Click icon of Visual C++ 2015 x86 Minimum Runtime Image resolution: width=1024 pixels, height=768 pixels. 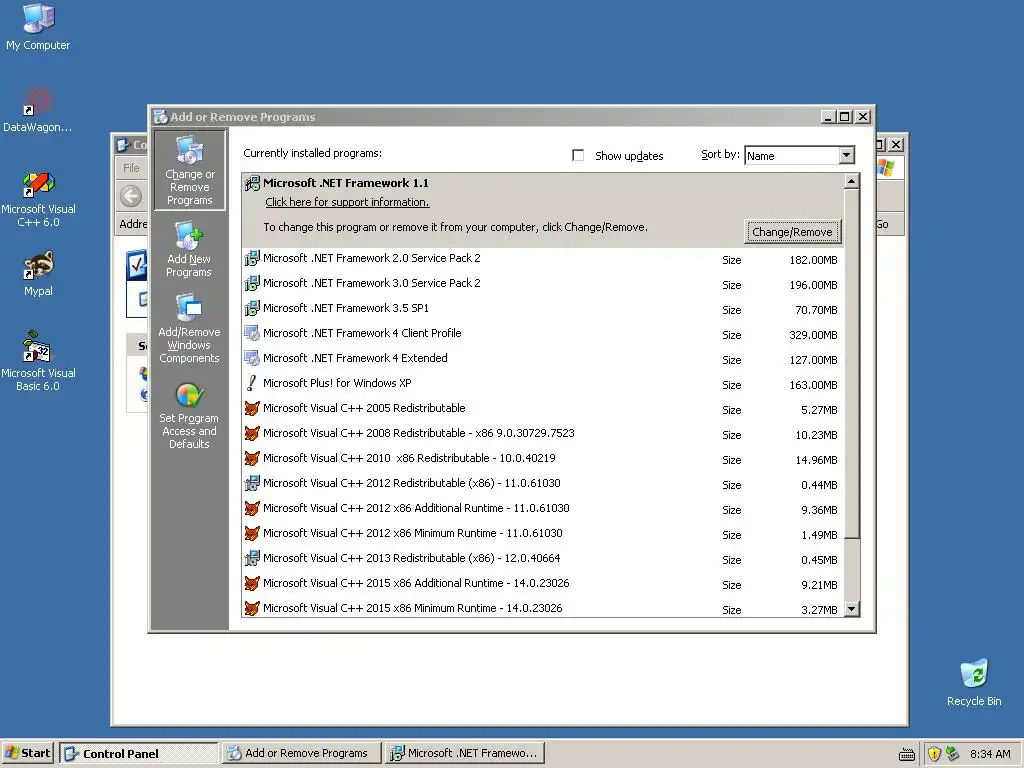(x=252, y=608)
